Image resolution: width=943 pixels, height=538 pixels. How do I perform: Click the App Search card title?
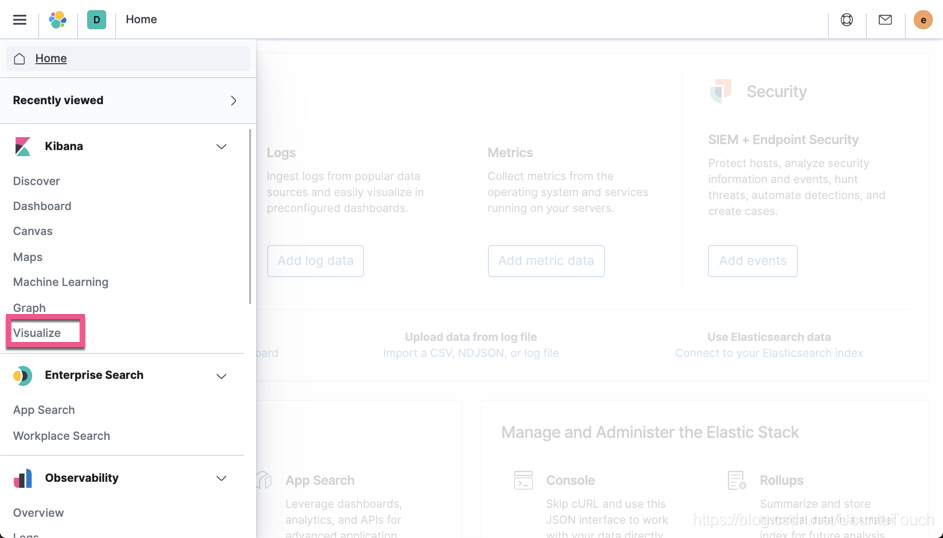[x=320, y=480]
